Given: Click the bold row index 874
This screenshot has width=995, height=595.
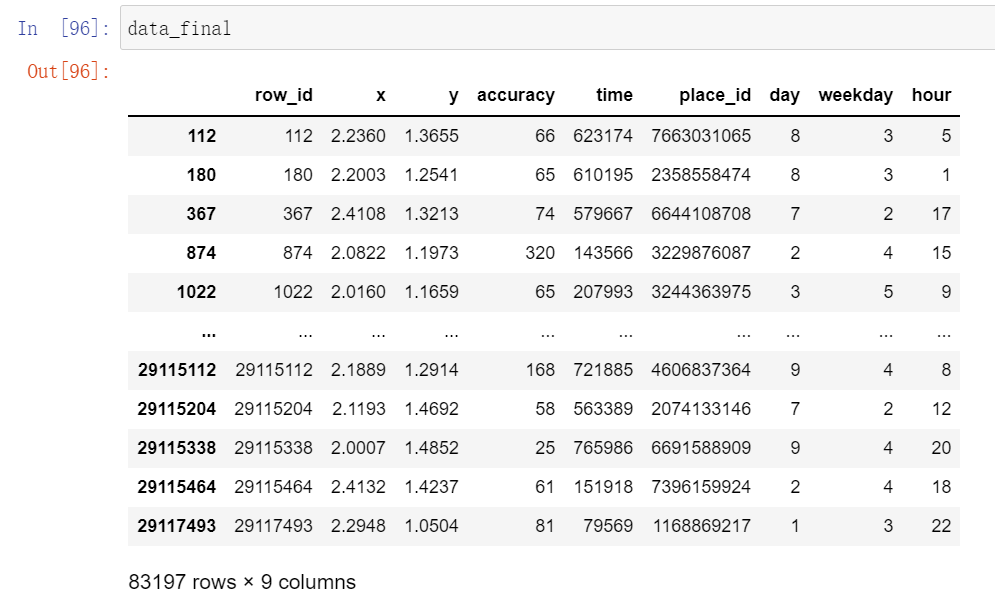Looking at the screenshot, I should (x=200, y=253).
